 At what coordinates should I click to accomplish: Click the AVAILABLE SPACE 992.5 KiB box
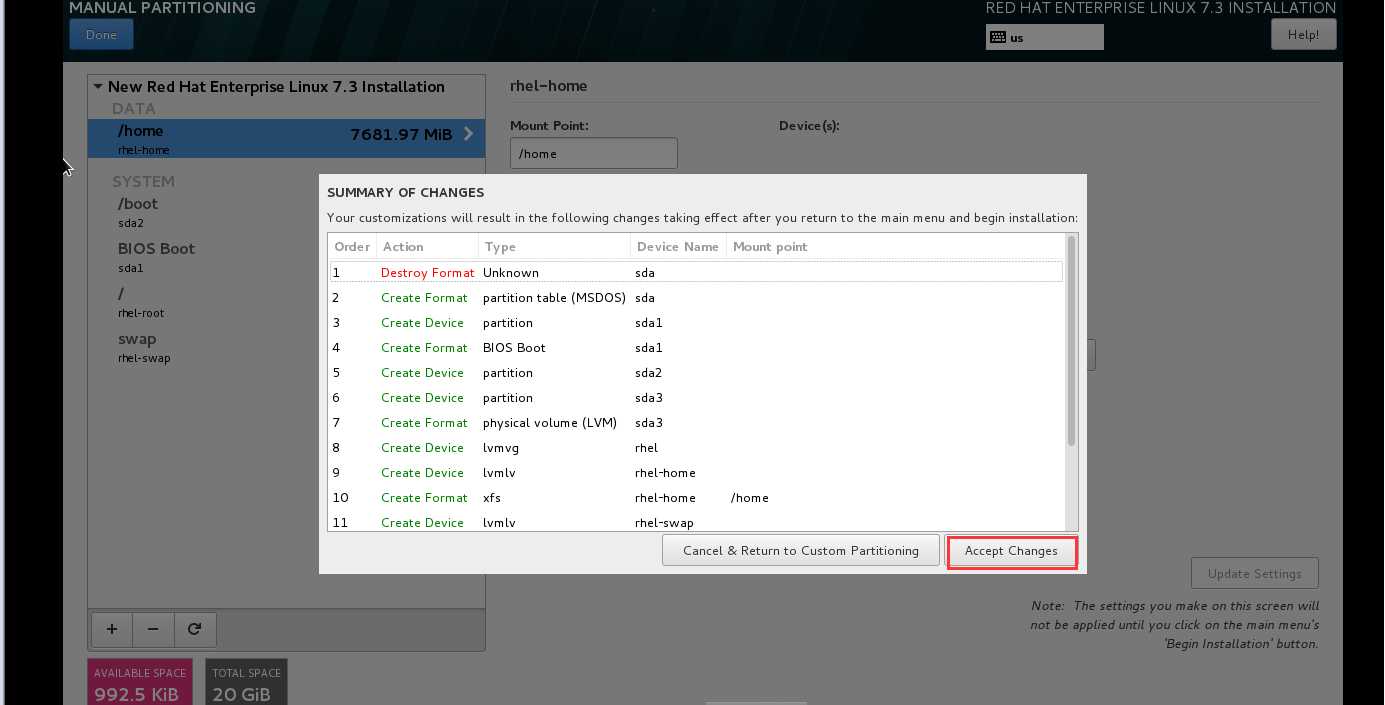pyautogui.click(x=140, y=682)
